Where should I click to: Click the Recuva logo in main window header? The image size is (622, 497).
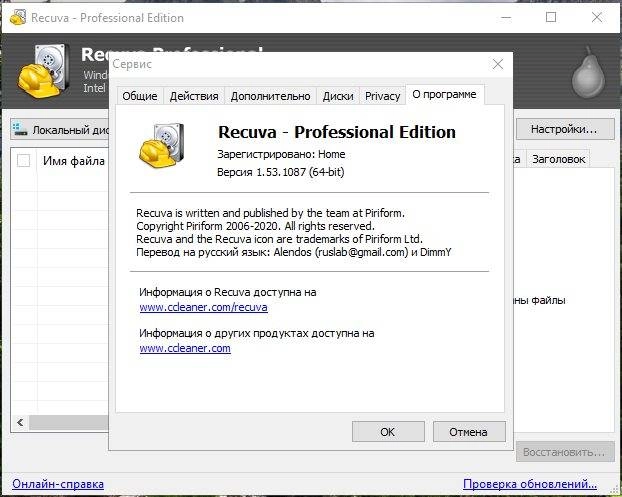(42, 71)
